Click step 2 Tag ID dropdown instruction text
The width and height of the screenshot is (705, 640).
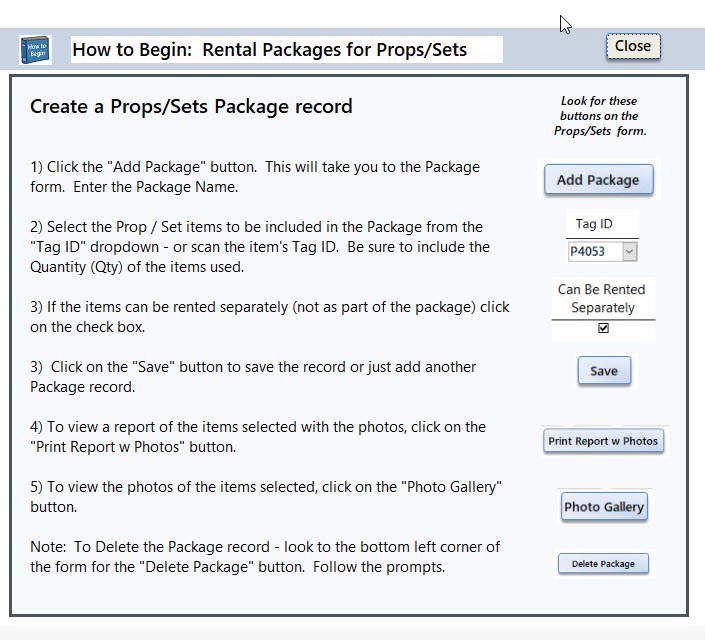(260, 247)
